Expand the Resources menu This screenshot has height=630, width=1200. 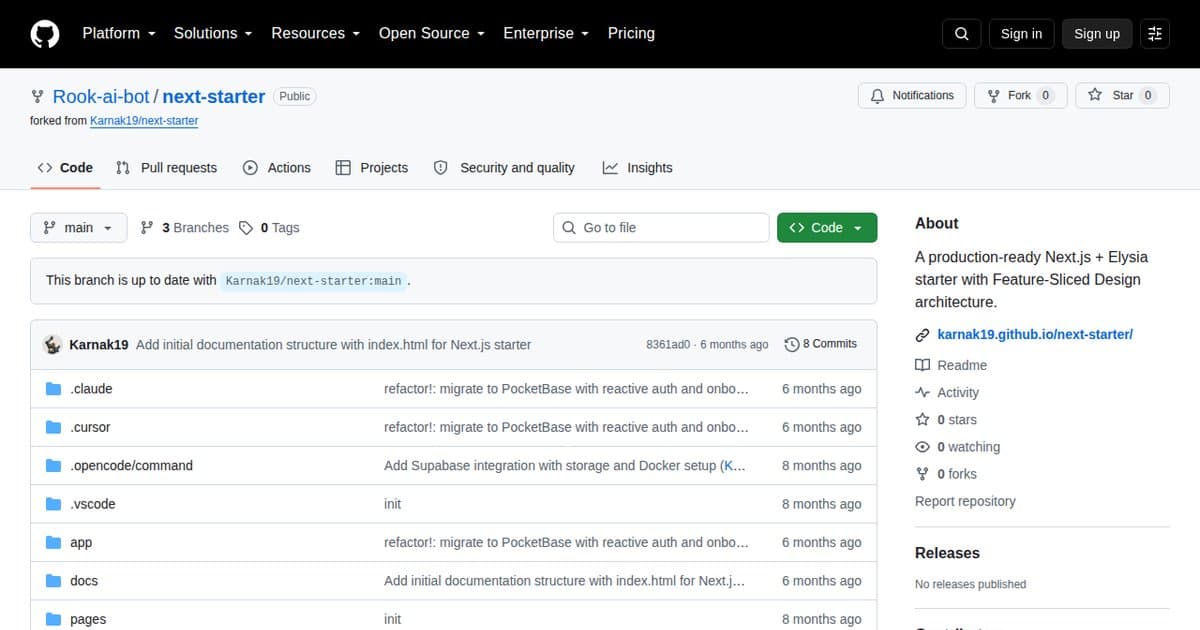click(315, 33)
